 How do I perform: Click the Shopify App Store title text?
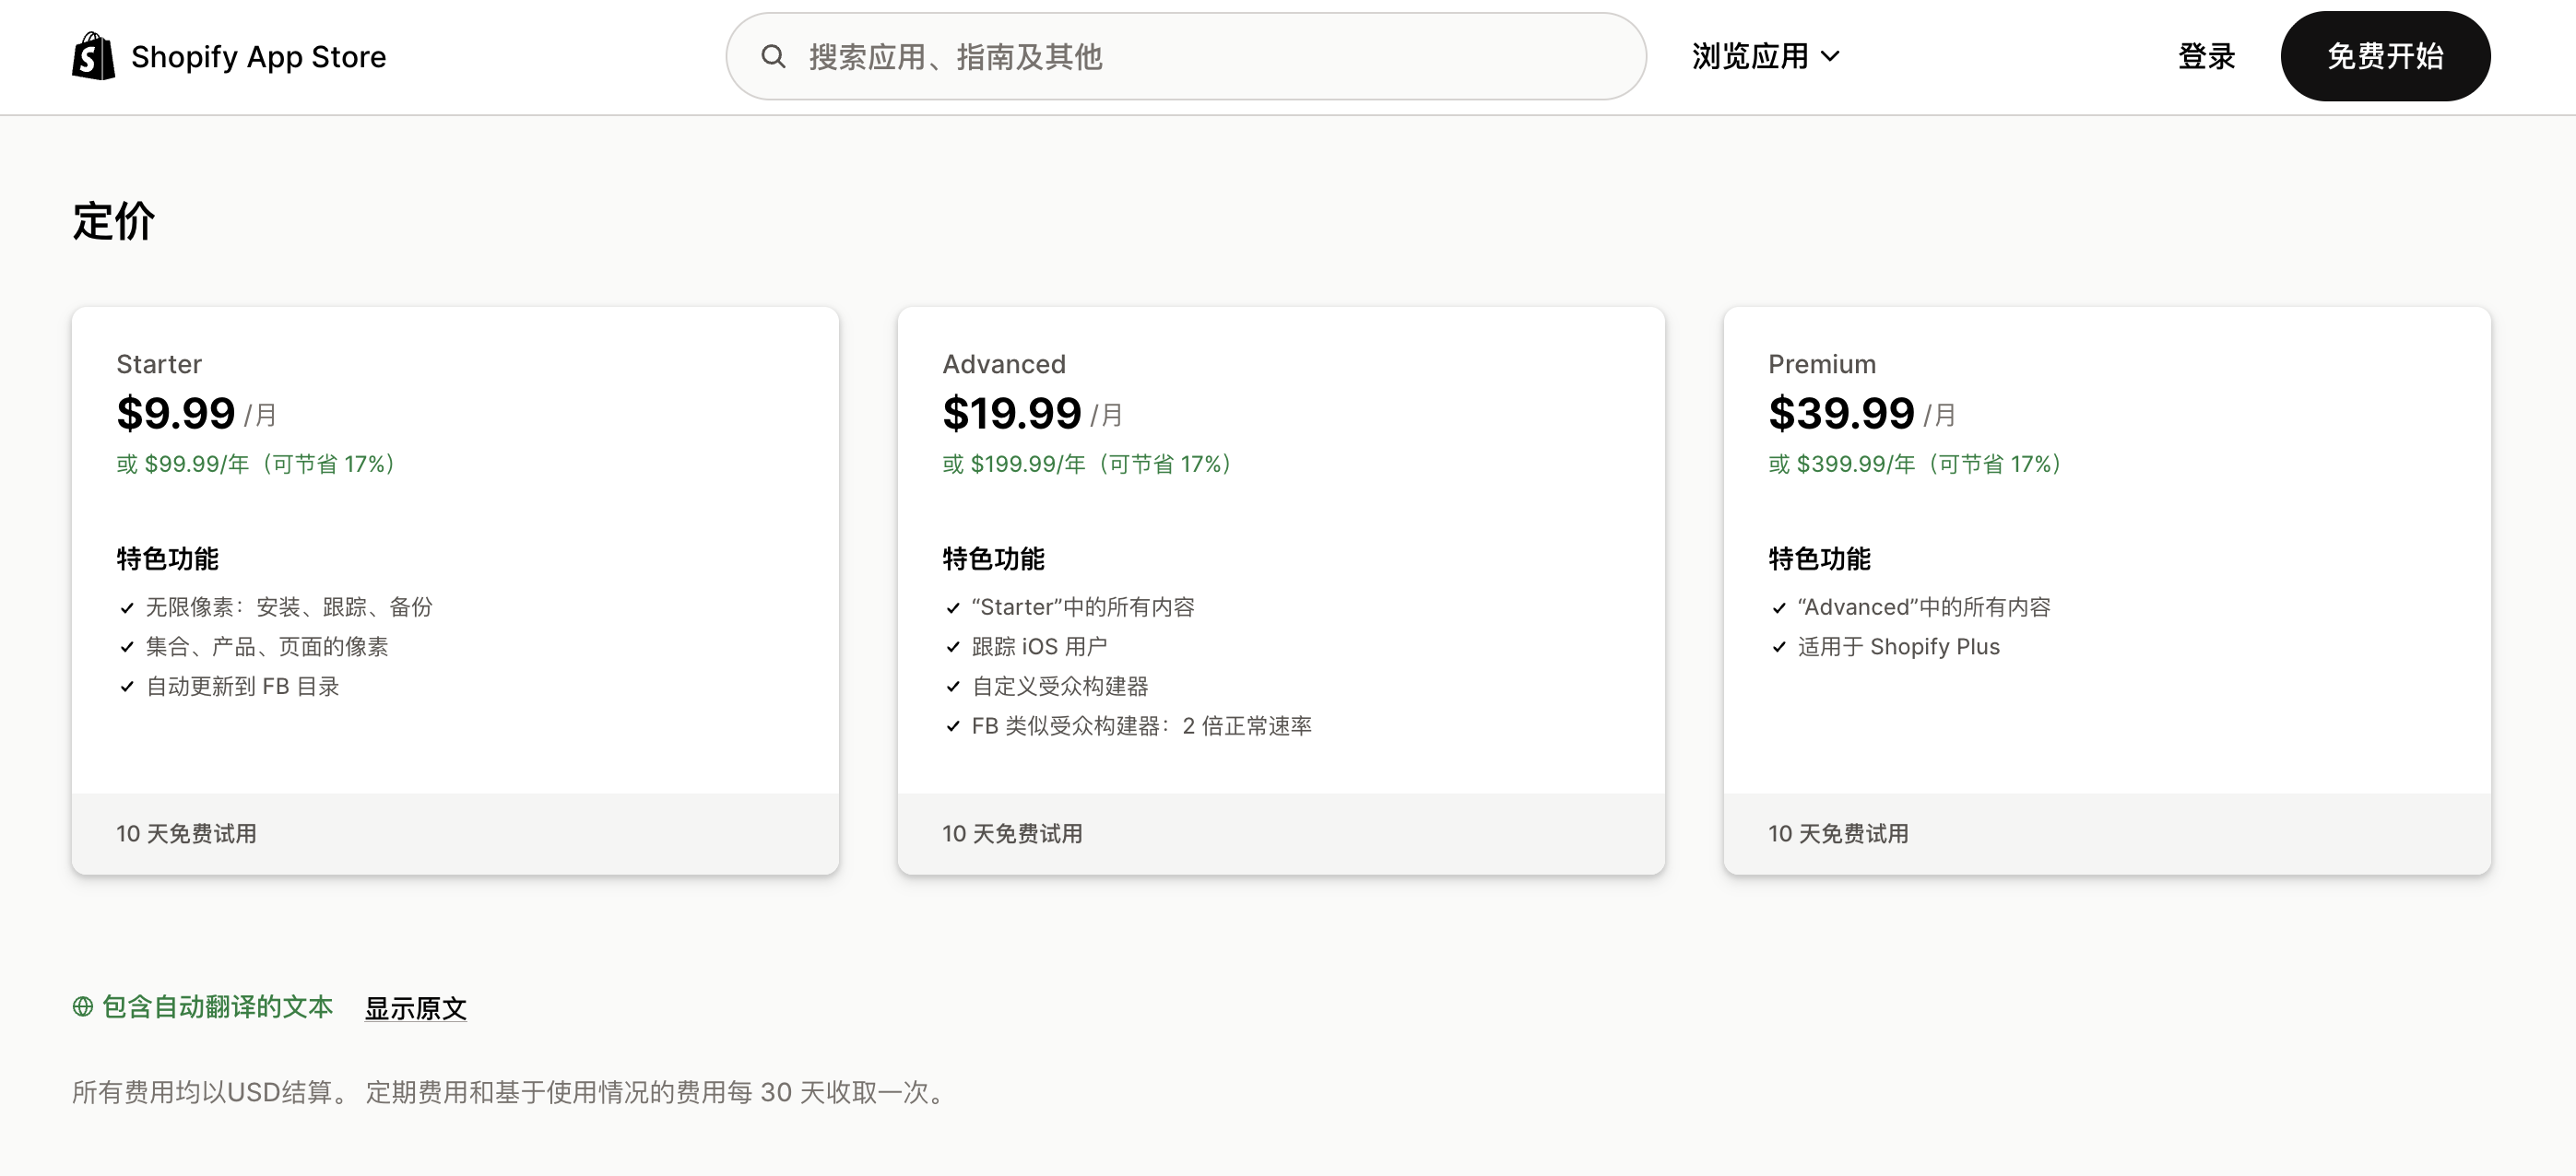point(259,56)
